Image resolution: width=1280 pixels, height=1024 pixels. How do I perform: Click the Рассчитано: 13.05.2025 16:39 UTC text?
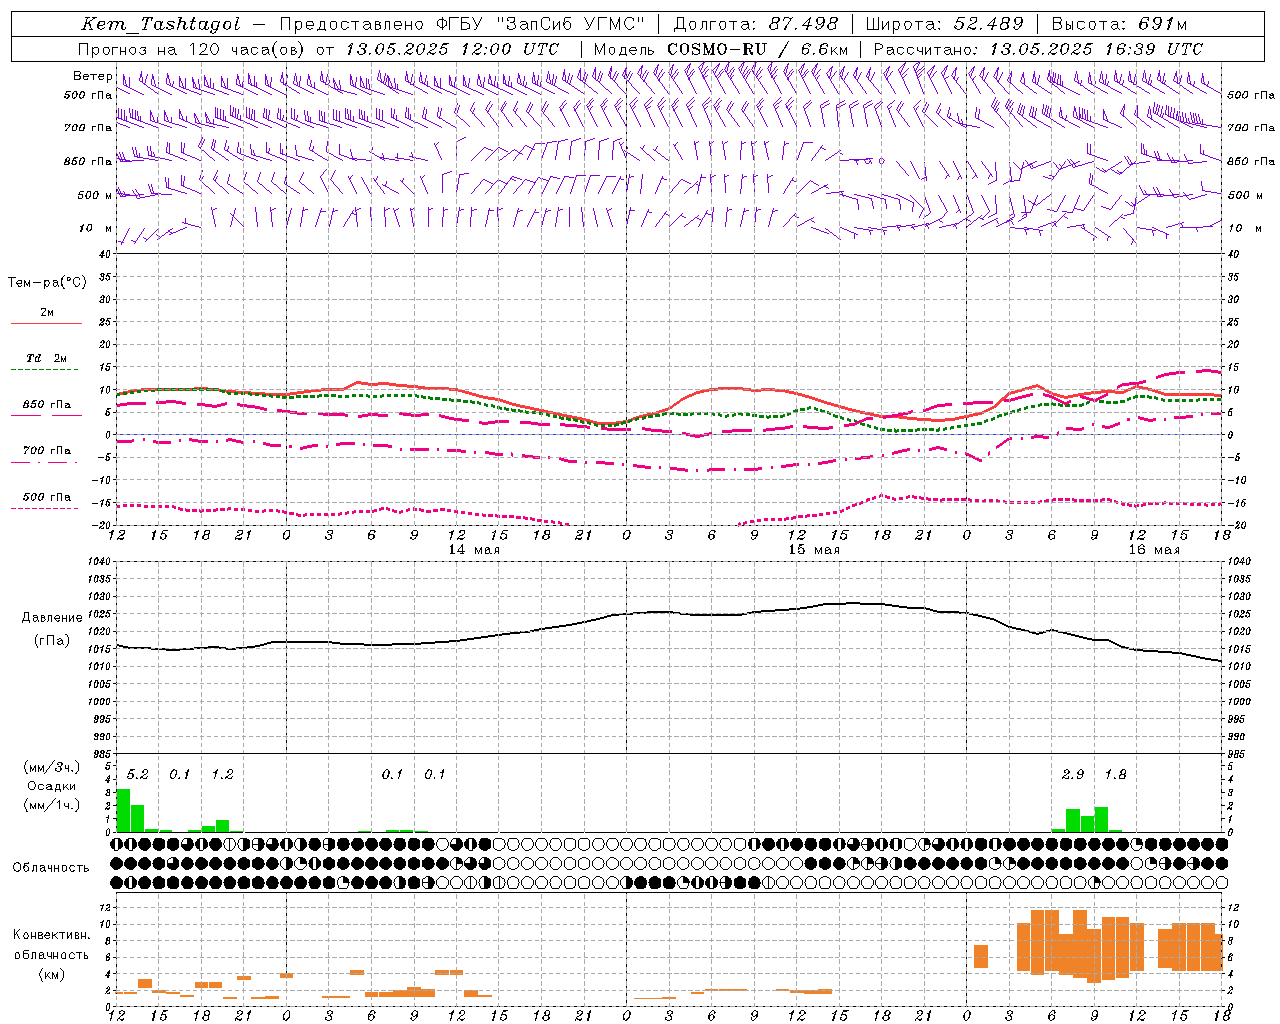1038,49
